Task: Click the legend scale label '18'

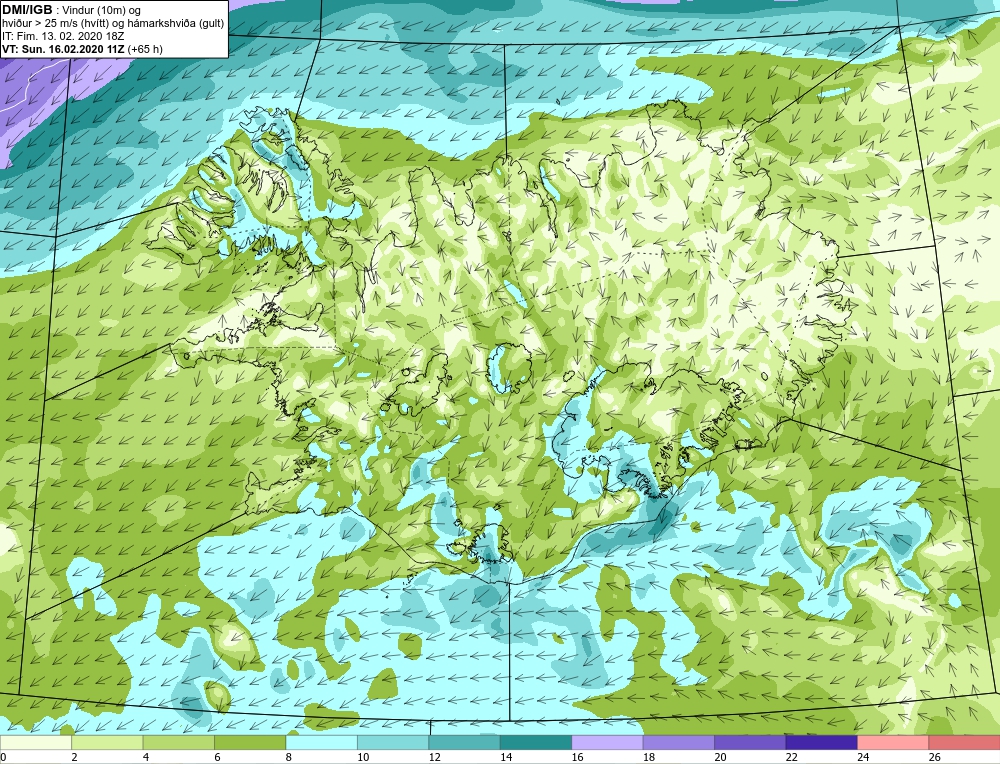Action: tap(649, 757)
